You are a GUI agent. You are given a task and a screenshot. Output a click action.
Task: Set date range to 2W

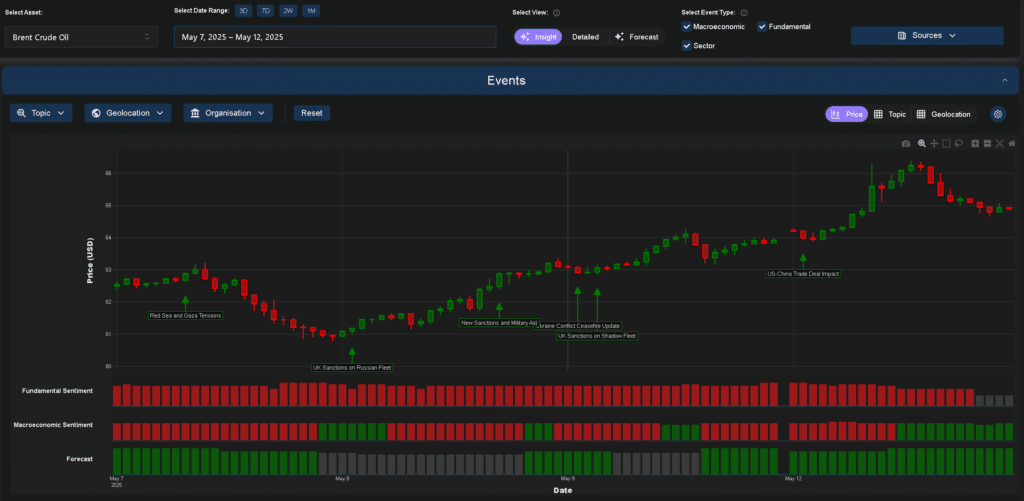288,11
